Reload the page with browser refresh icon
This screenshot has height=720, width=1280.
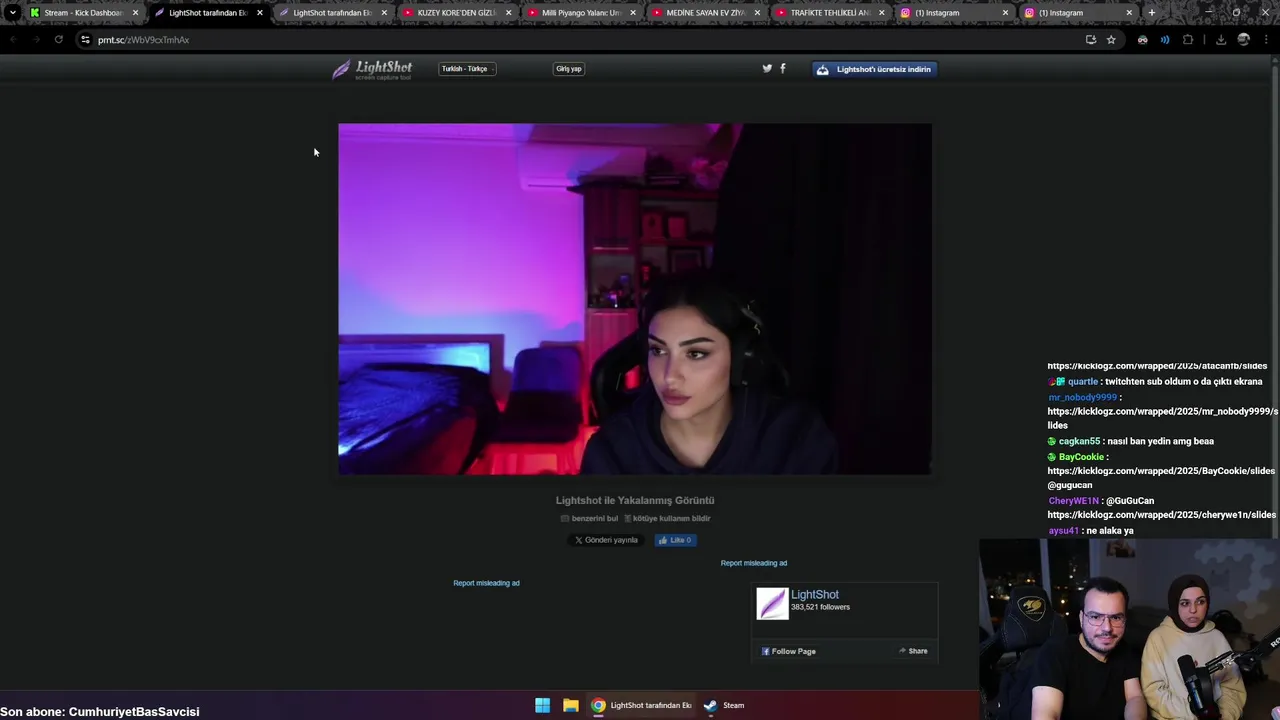[x=59, y=40]
